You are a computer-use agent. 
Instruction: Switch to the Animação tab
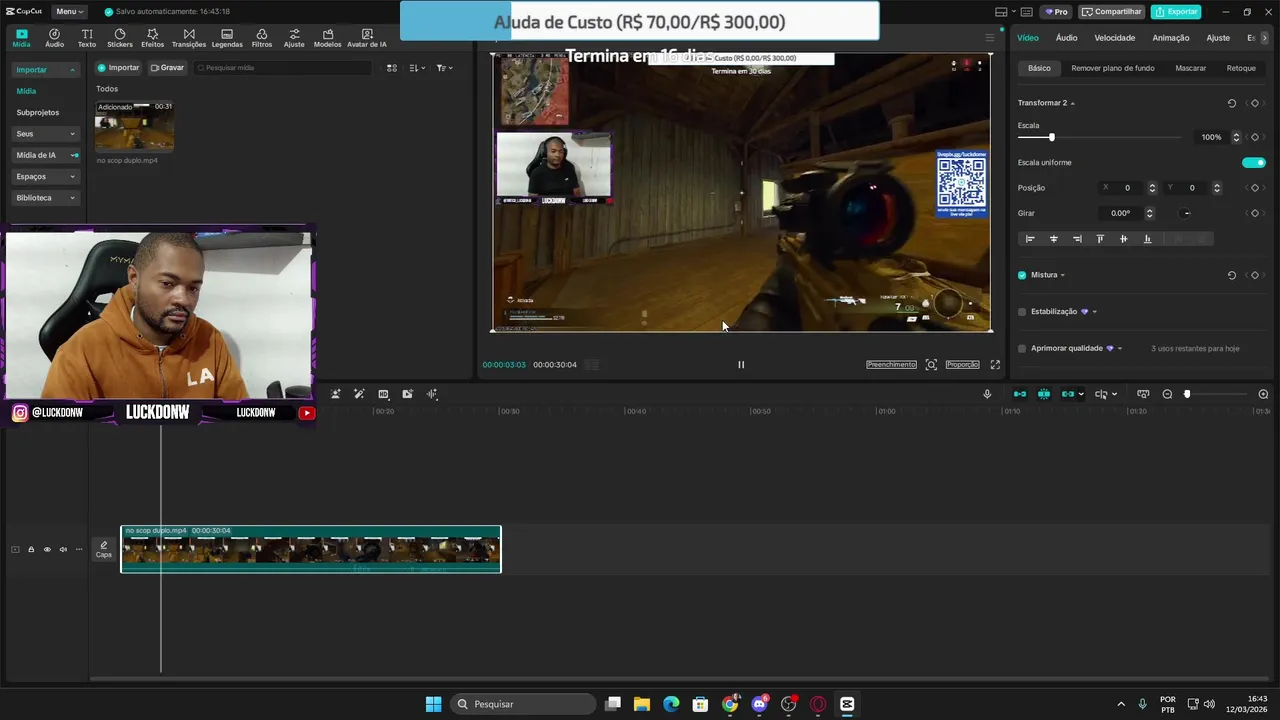(x=1170, y=38)
